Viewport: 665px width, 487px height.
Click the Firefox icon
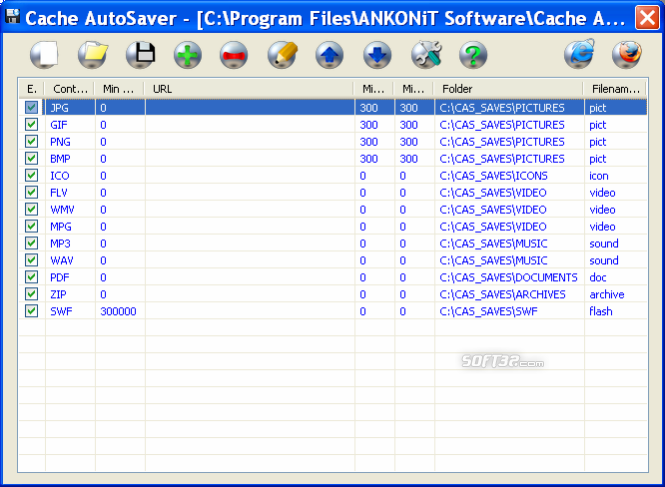click(626, 55)
